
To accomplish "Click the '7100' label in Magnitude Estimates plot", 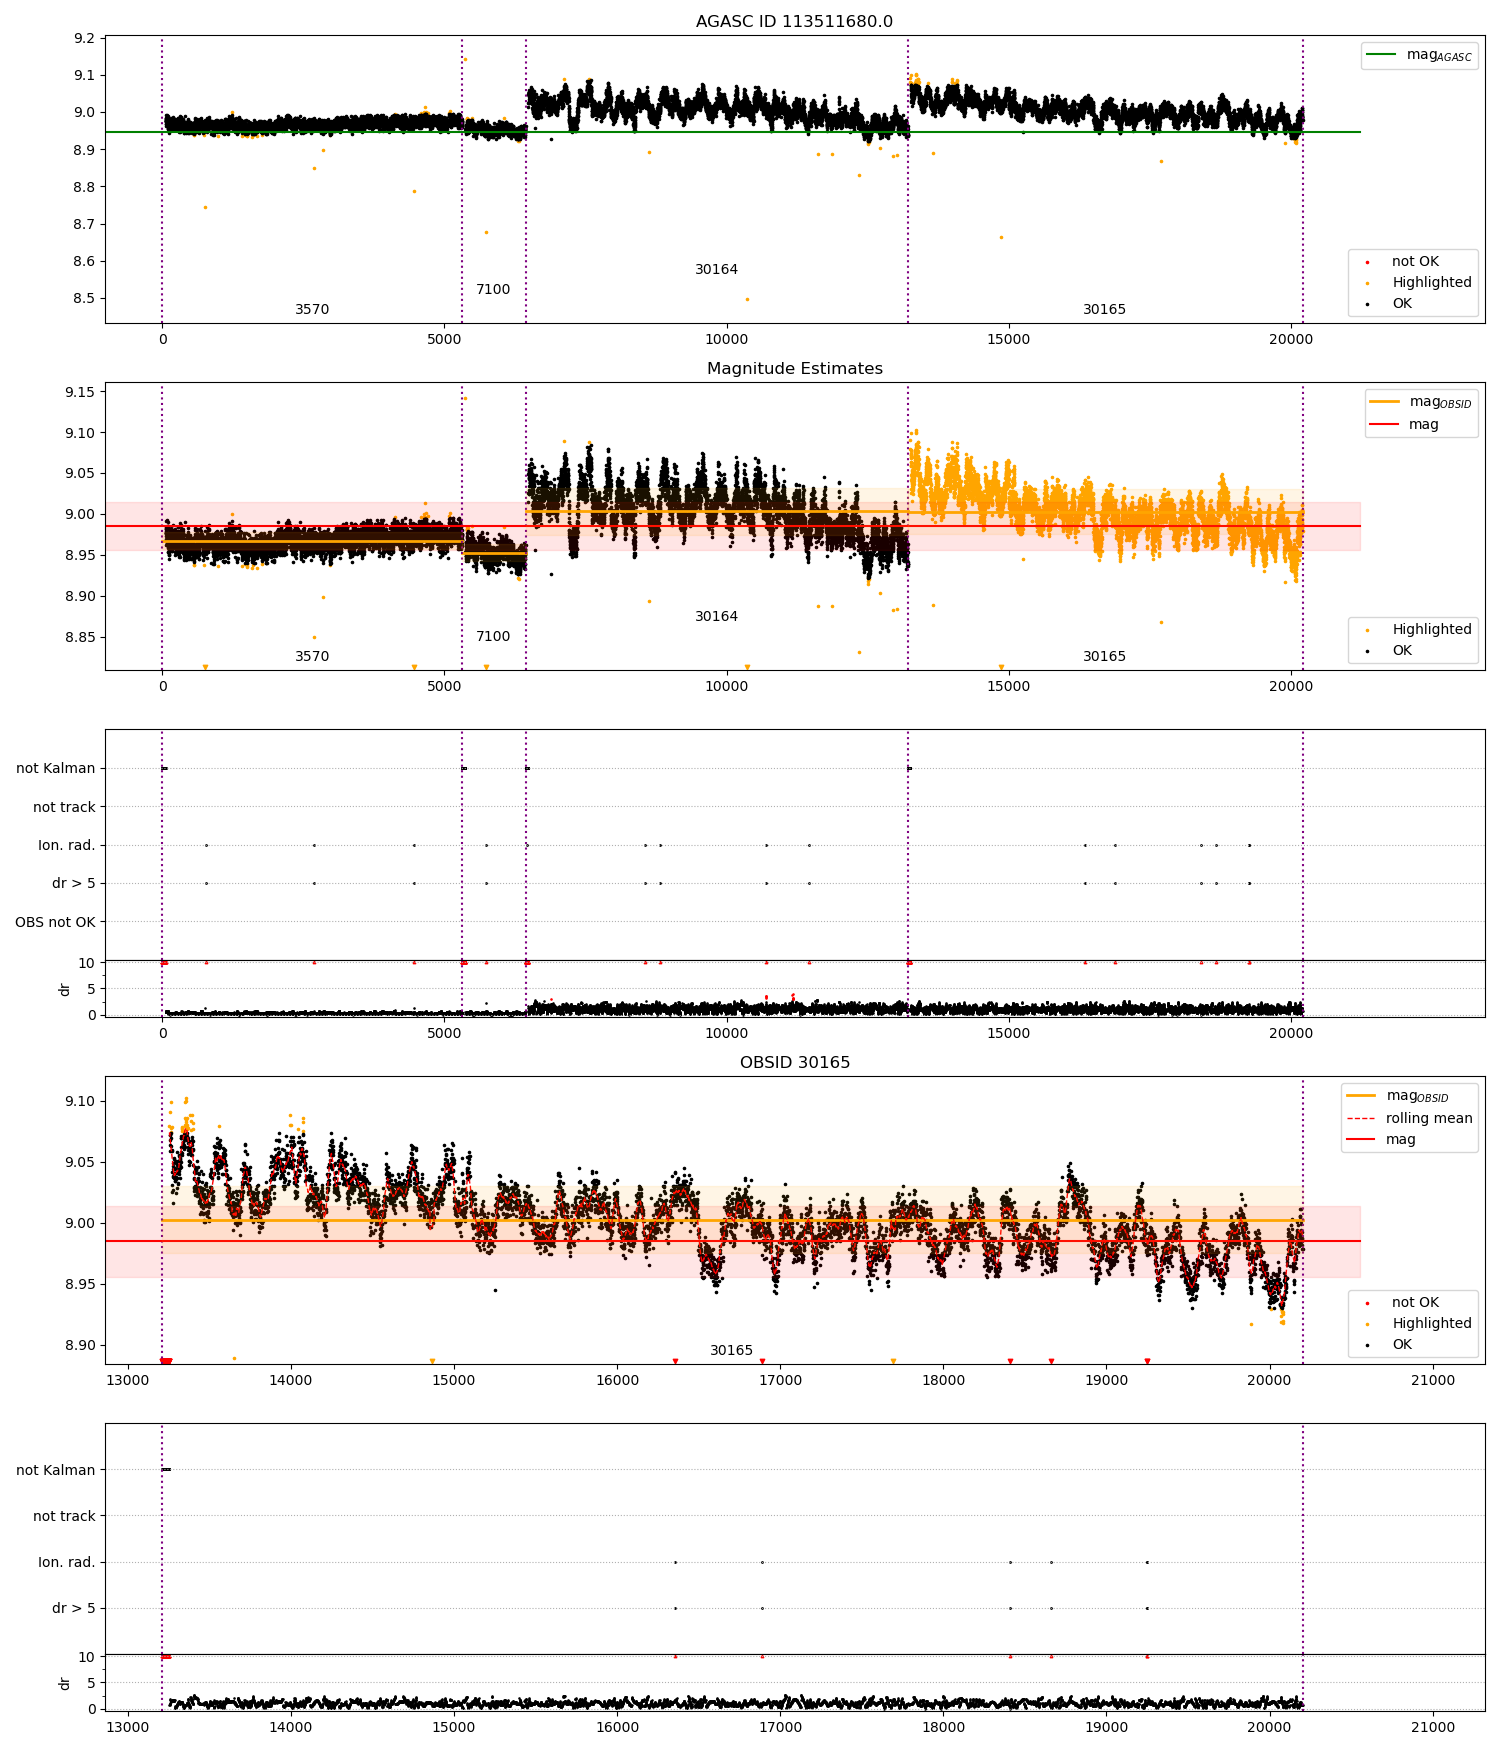I will tap(493, 637).
